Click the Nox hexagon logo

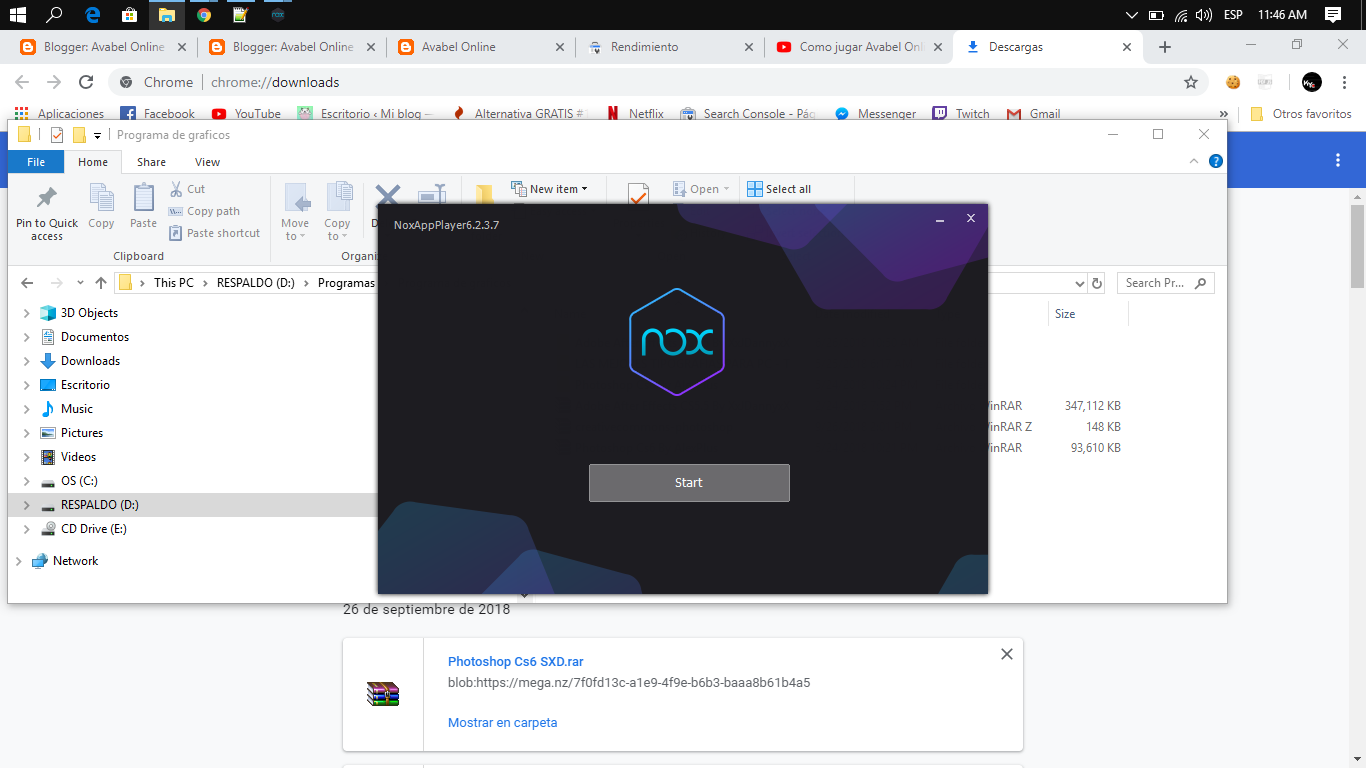677,342
